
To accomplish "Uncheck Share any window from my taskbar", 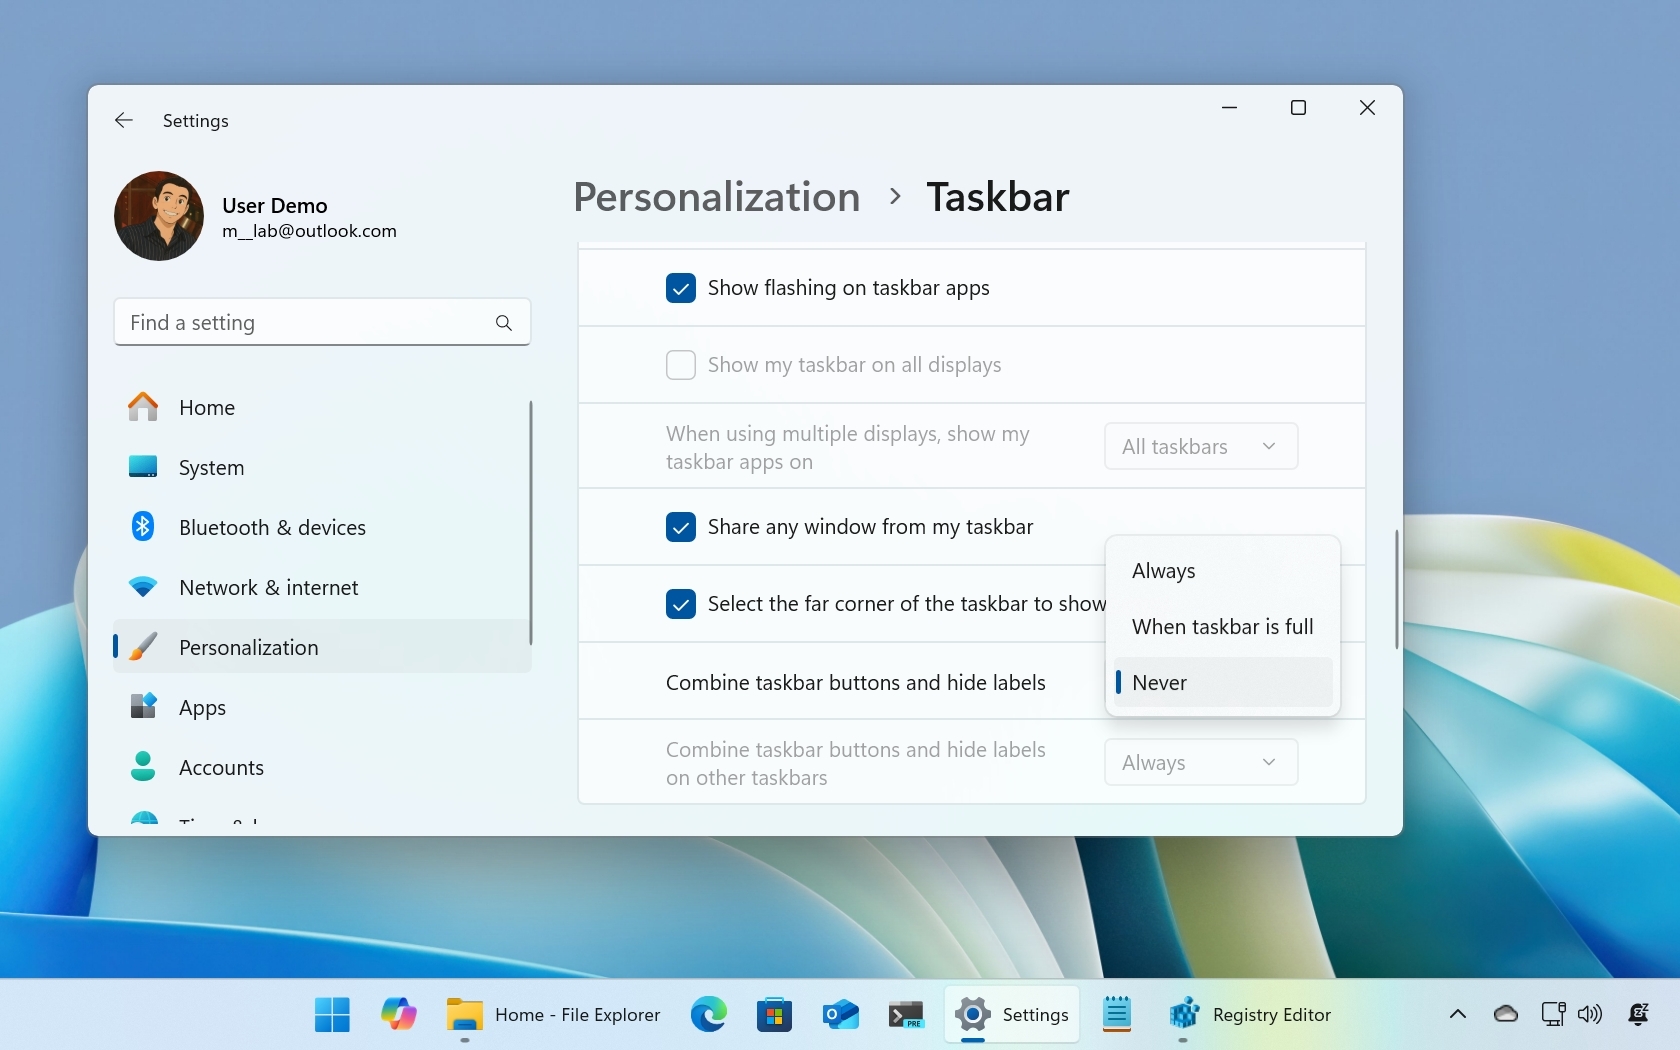I will point(681,527).
